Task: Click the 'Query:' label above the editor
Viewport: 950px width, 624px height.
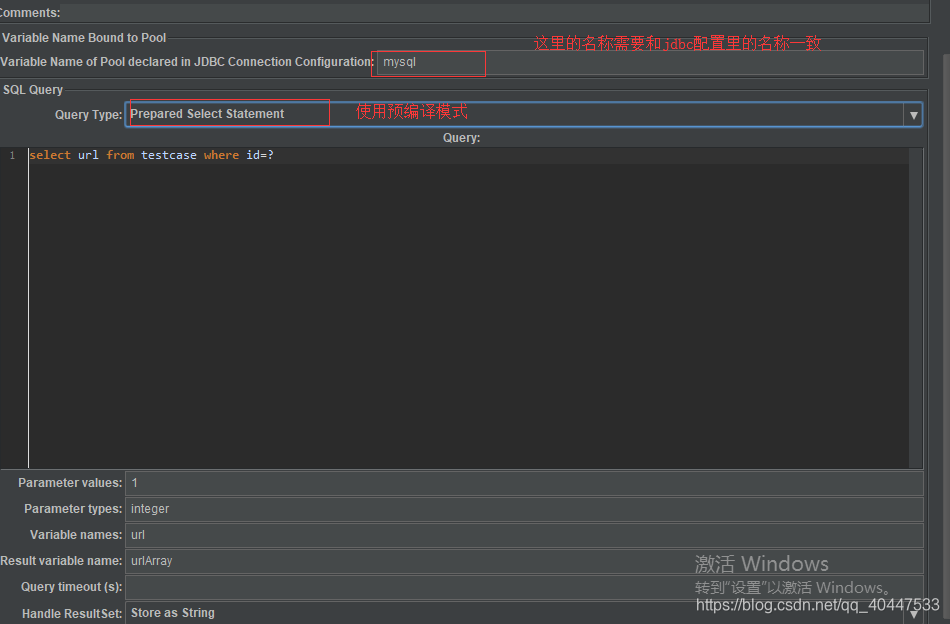Action: (x=461, y=138)
